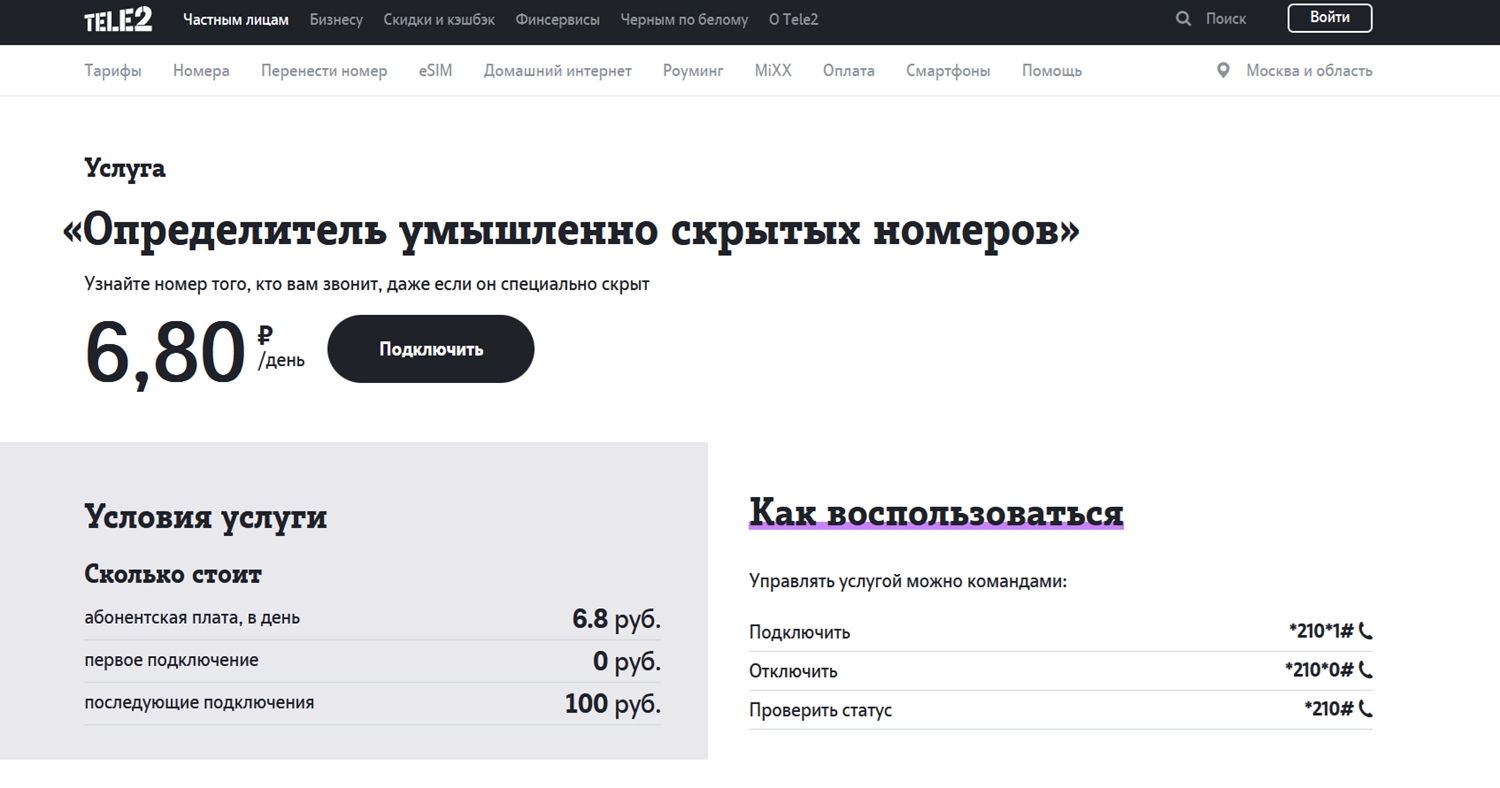Open the Помощь section
Image resolution: width=1500 pixels, height=788 pixels.
point(1052,71)
